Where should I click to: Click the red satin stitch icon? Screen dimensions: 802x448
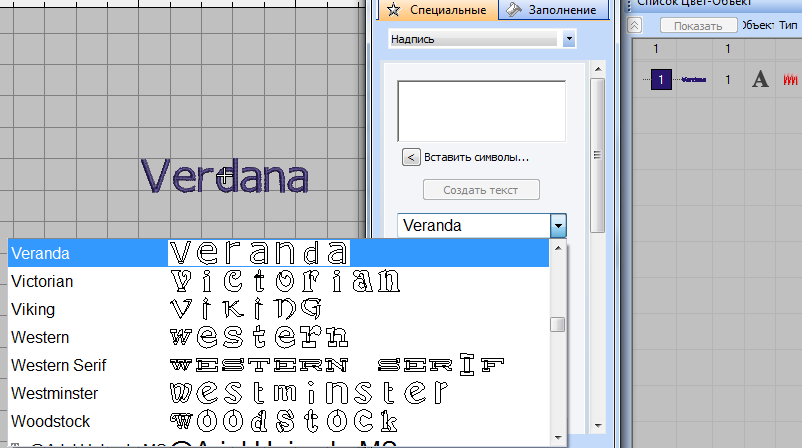[790, 79]
